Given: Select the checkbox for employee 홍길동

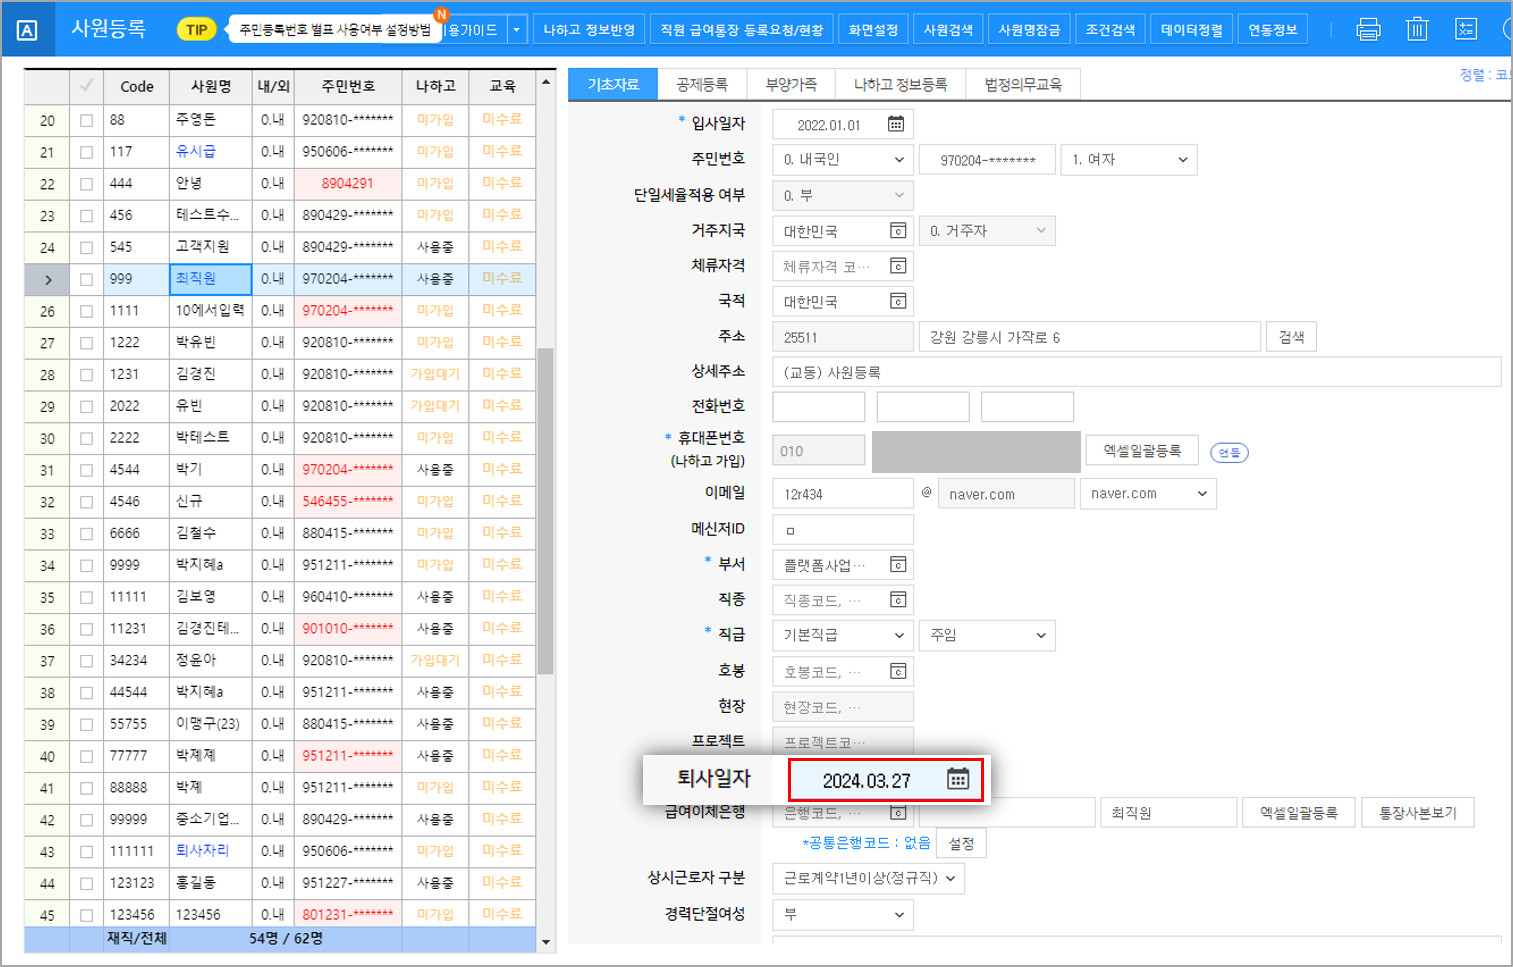Looking at the screenshot, I should (87, 883).
